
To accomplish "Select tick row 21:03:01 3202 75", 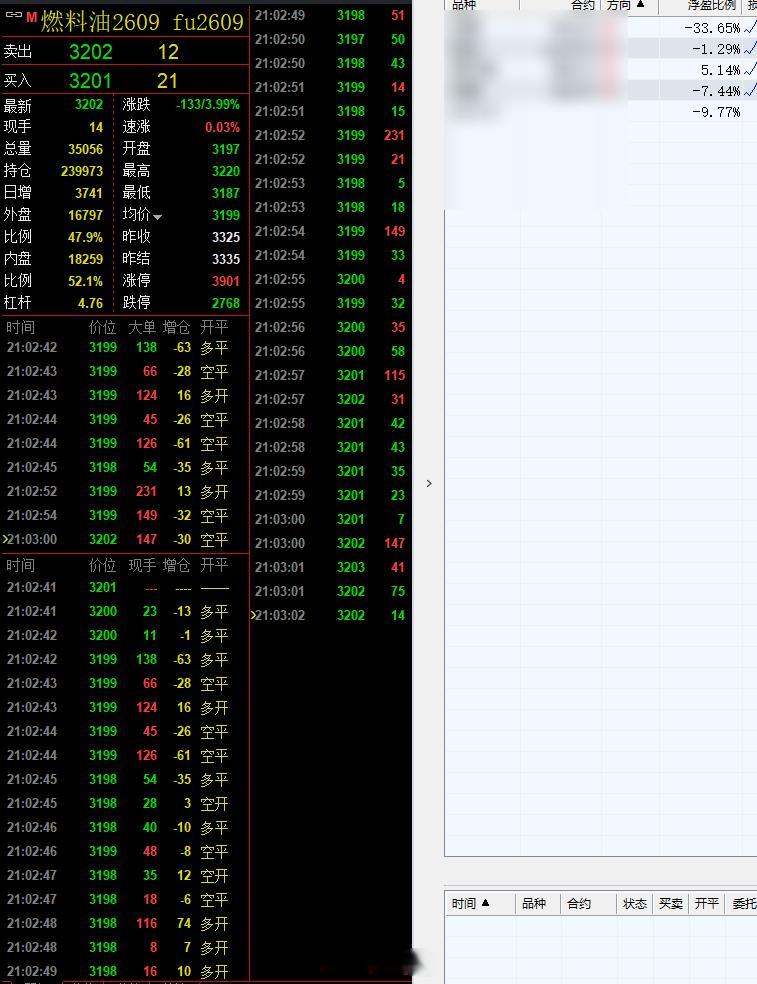I will click(331, 591).
